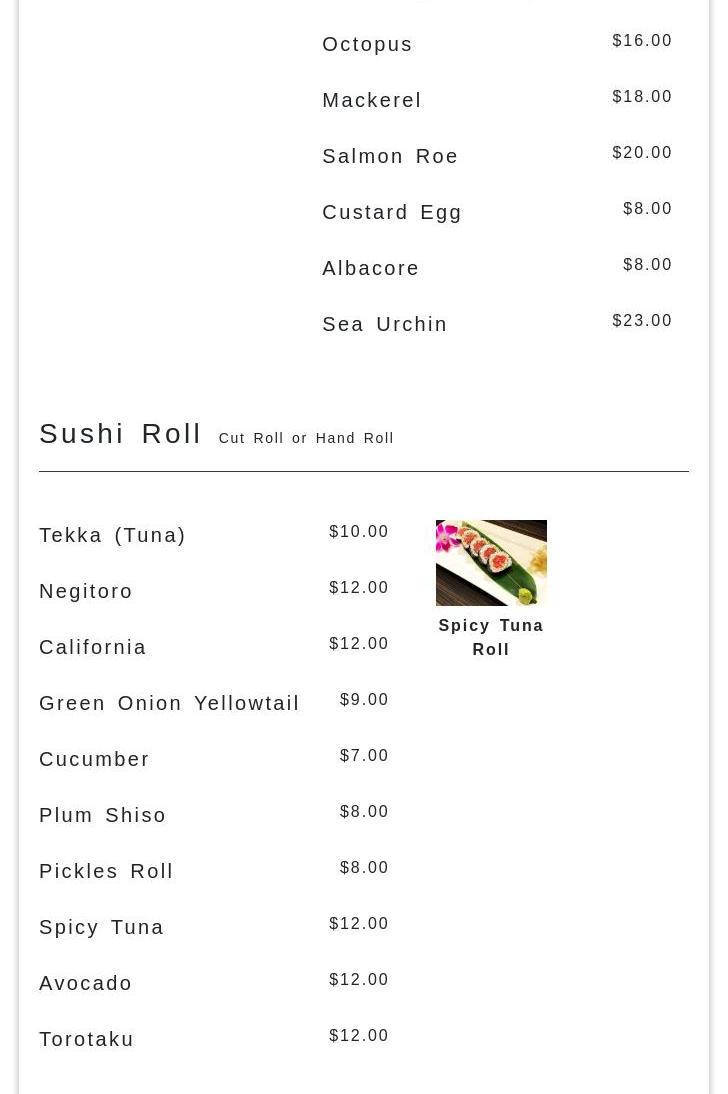
Task: Choose Sea Urchin menu item
Action: pyautogui.click(x=385, y=324)
